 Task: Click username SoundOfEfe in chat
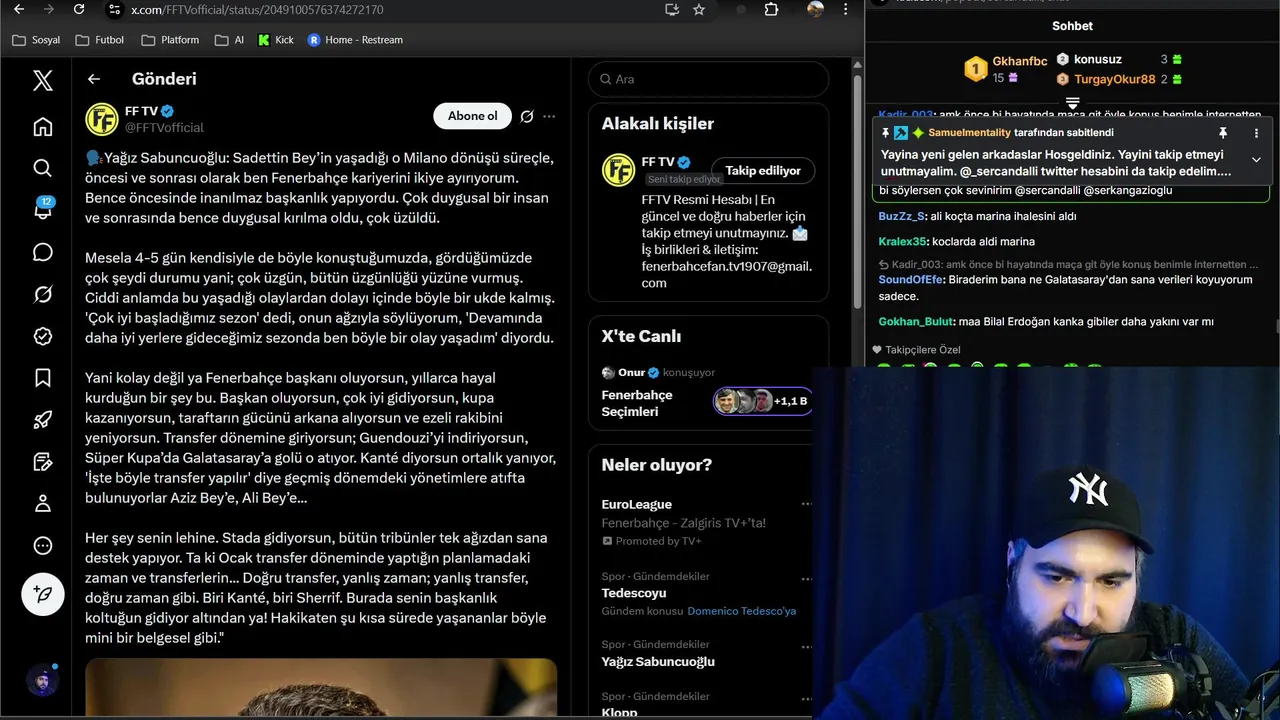click(911, 280)
